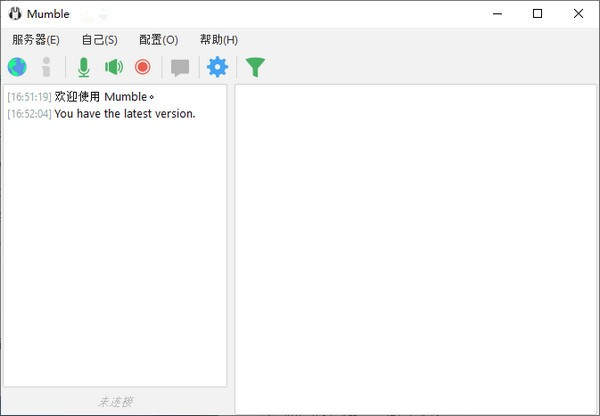Click the server information icon
The width and height of the screenshot is (600, 416).
click(x=46, y=67)
